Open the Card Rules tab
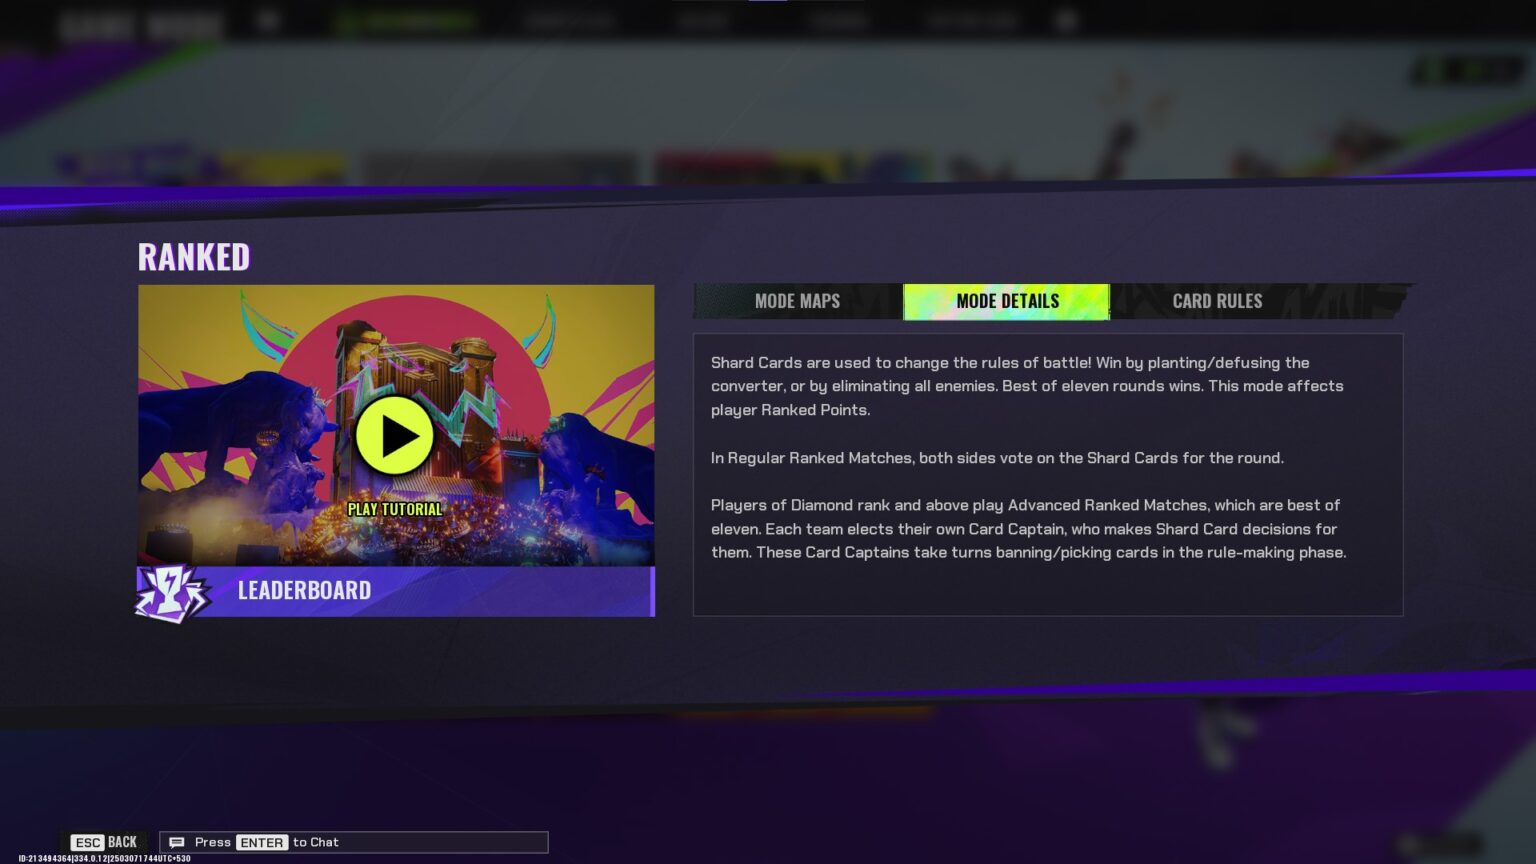 pos(1216,301)
